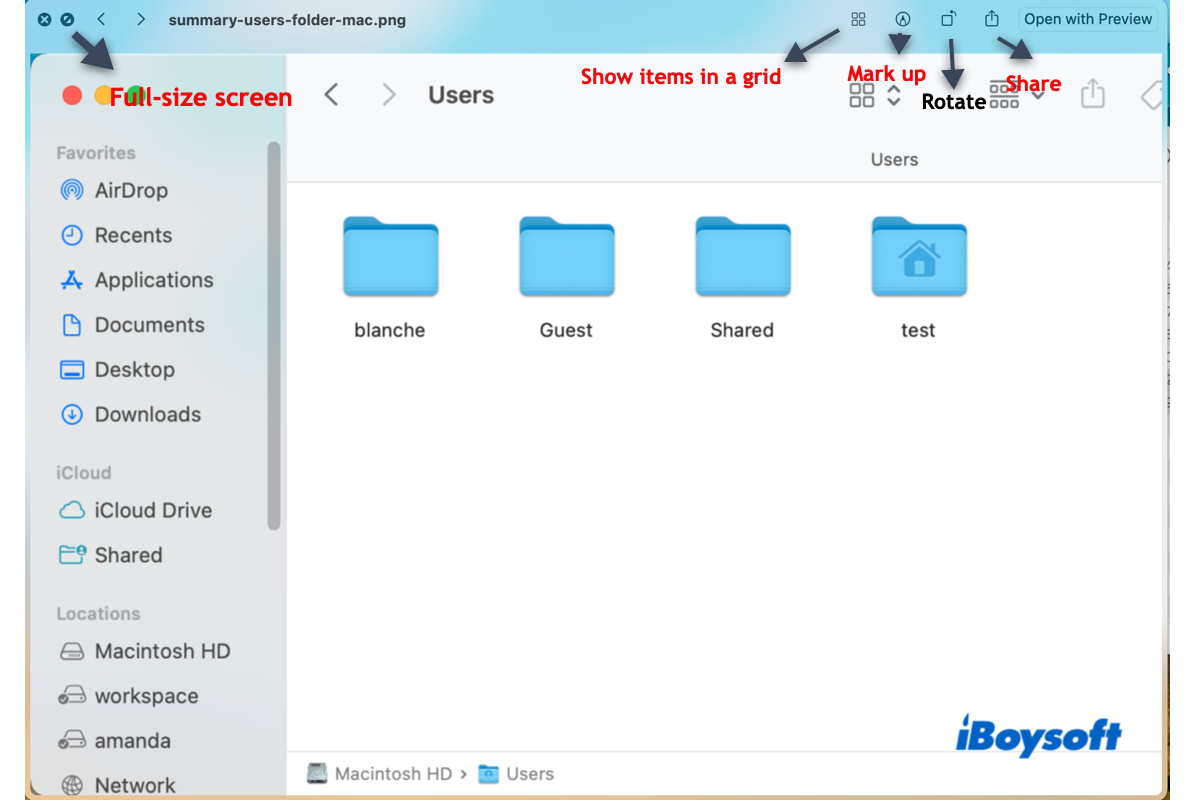This screenshot has height=800, width=1200.
Task: Click the forward arrow in the Quick Look title bar
Action: [x=140, y=18]
